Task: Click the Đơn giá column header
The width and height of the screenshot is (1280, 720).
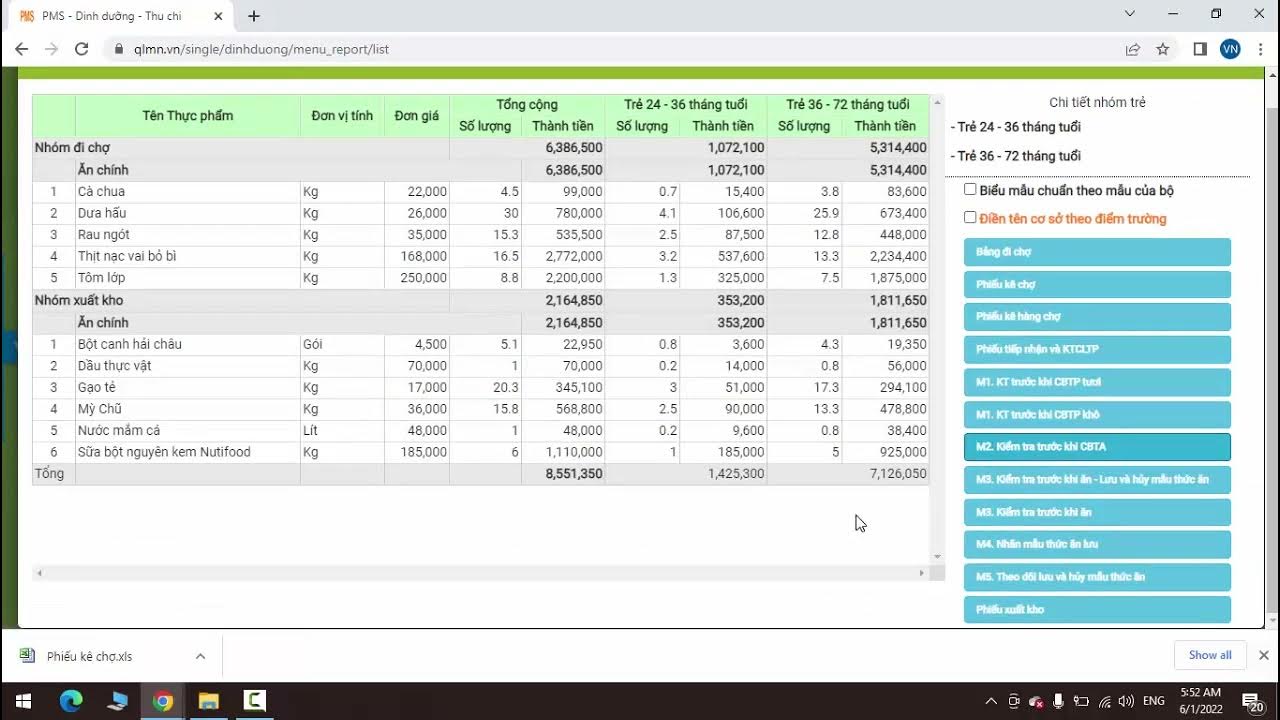Action: (416, 116)
